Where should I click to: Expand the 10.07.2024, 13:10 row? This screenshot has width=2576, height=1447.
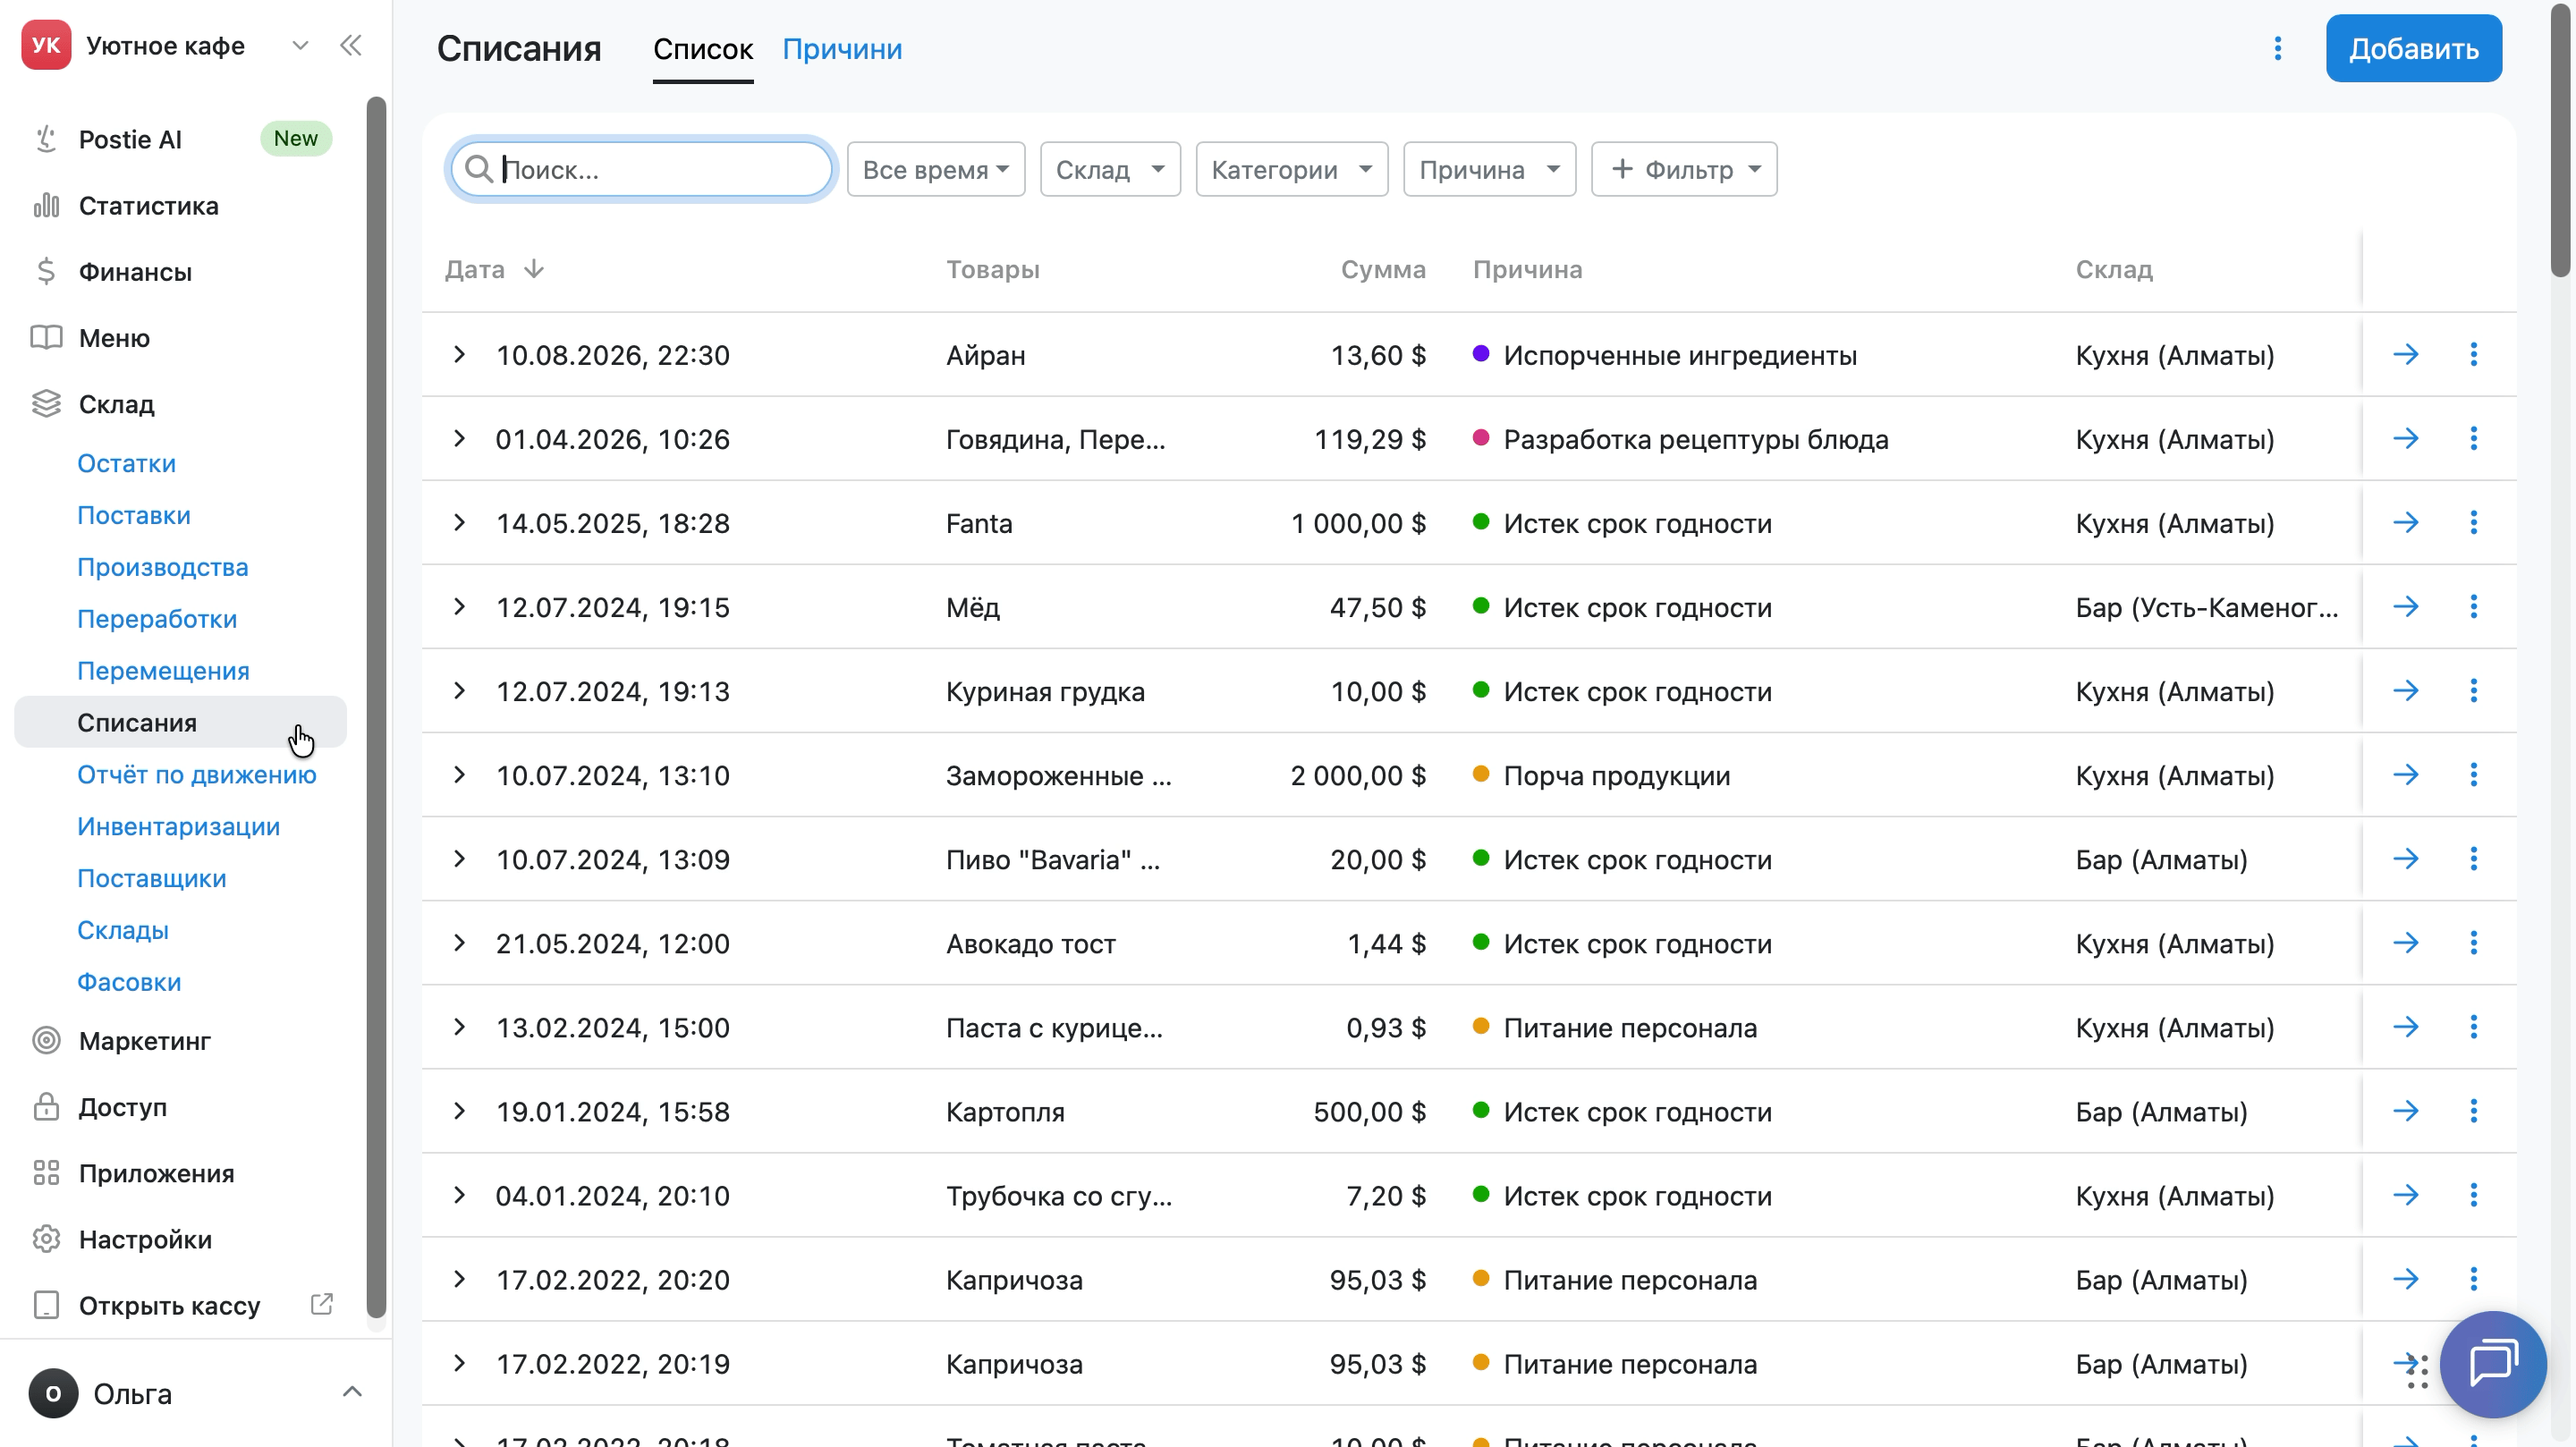[459, 774]
